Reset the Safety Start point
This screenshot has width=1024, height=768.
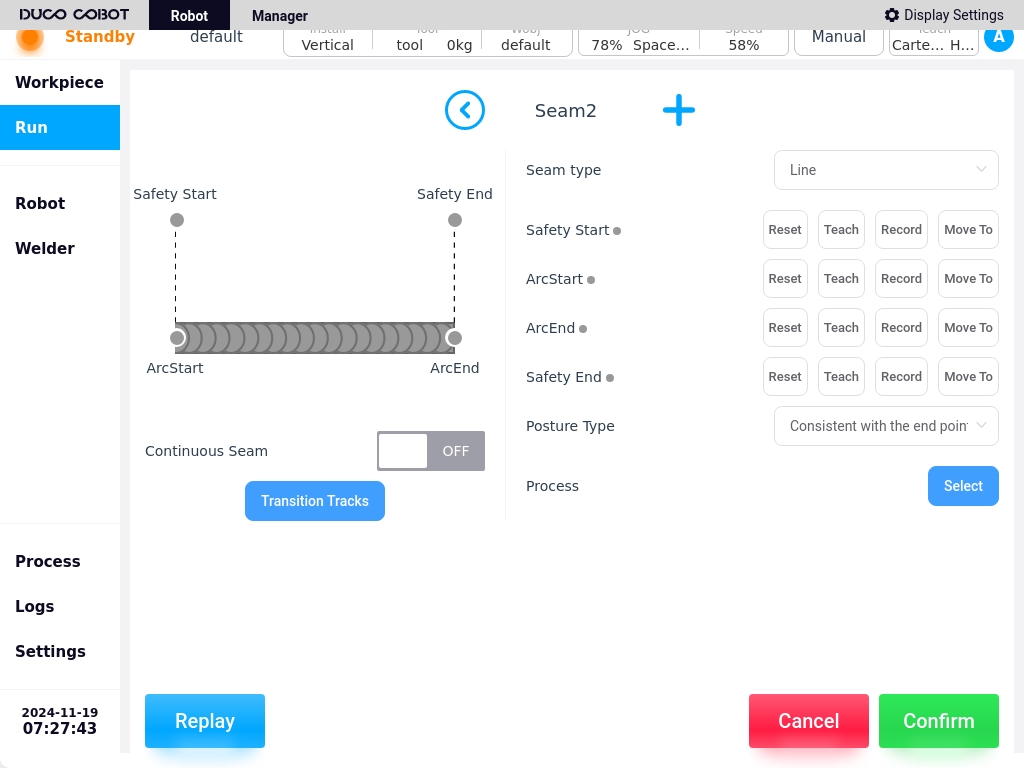coord(785,229)
